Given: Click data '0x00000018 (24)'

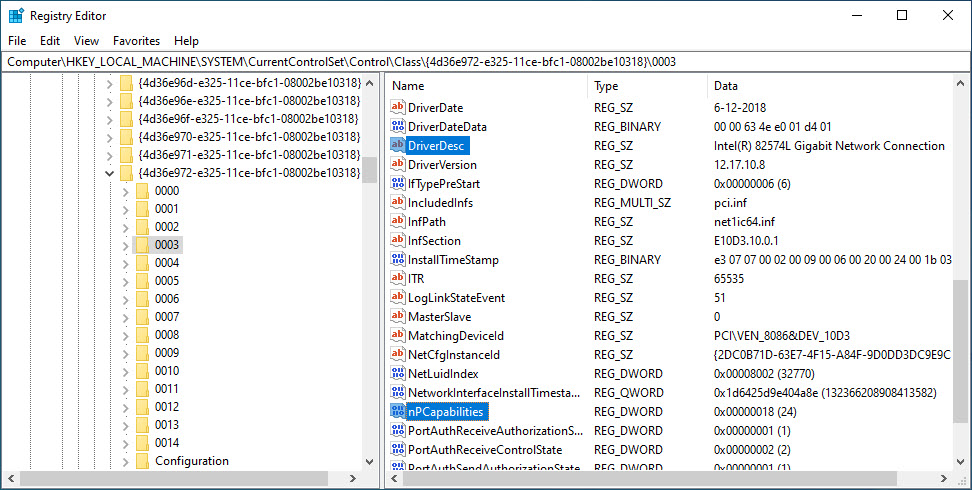Looking at the screenshot, I should pos(756,412).
